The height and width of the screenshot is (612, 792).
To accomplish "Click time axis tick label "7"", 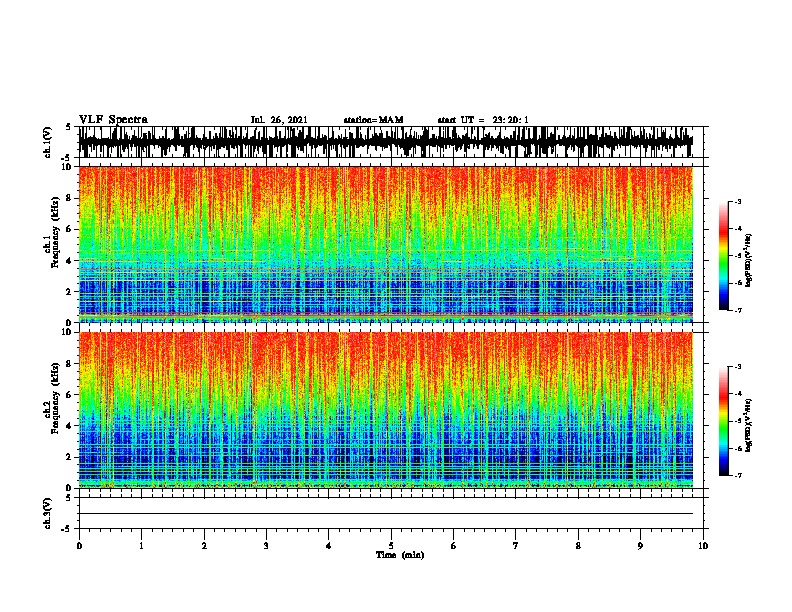I will click(x=516, y=545).
